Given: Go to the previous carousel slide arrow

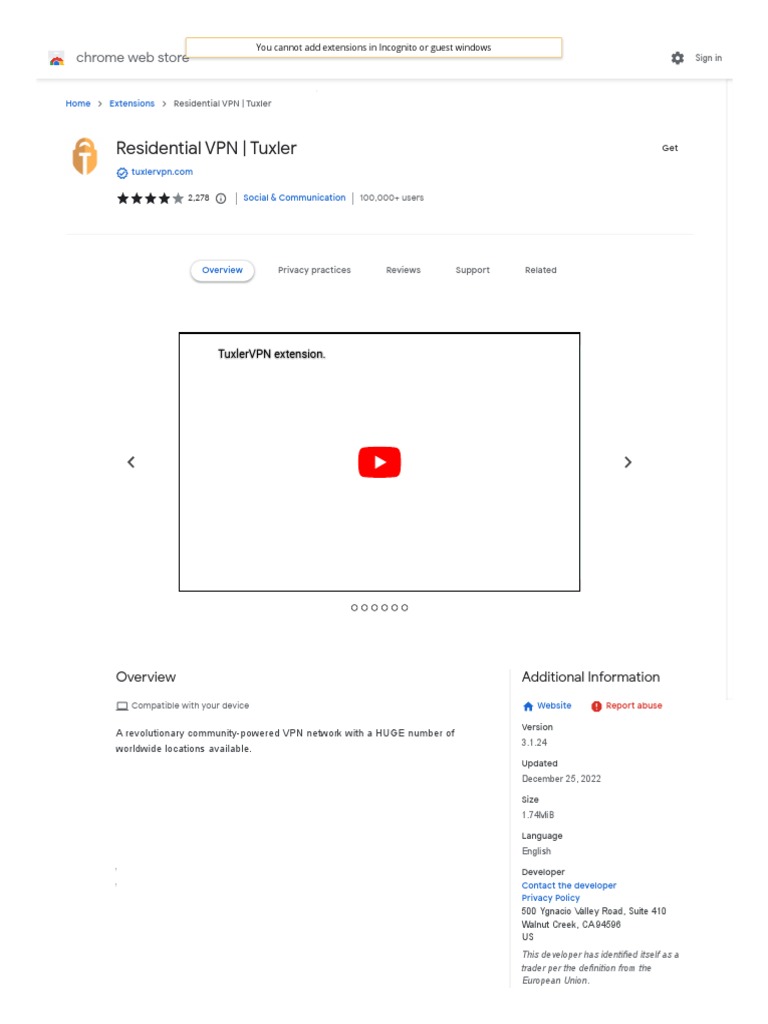Looking at the screenshot, I should pyautogui.click(x=131, y=462).
